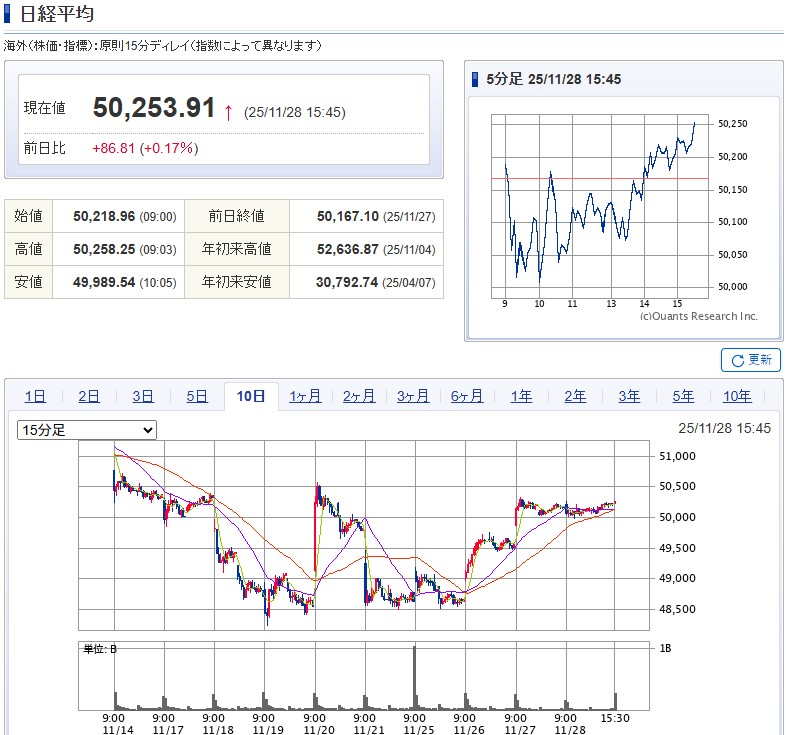Show the 2ヶ月 chart range
This screenshot has height=735, width=786.
(359, 396)
